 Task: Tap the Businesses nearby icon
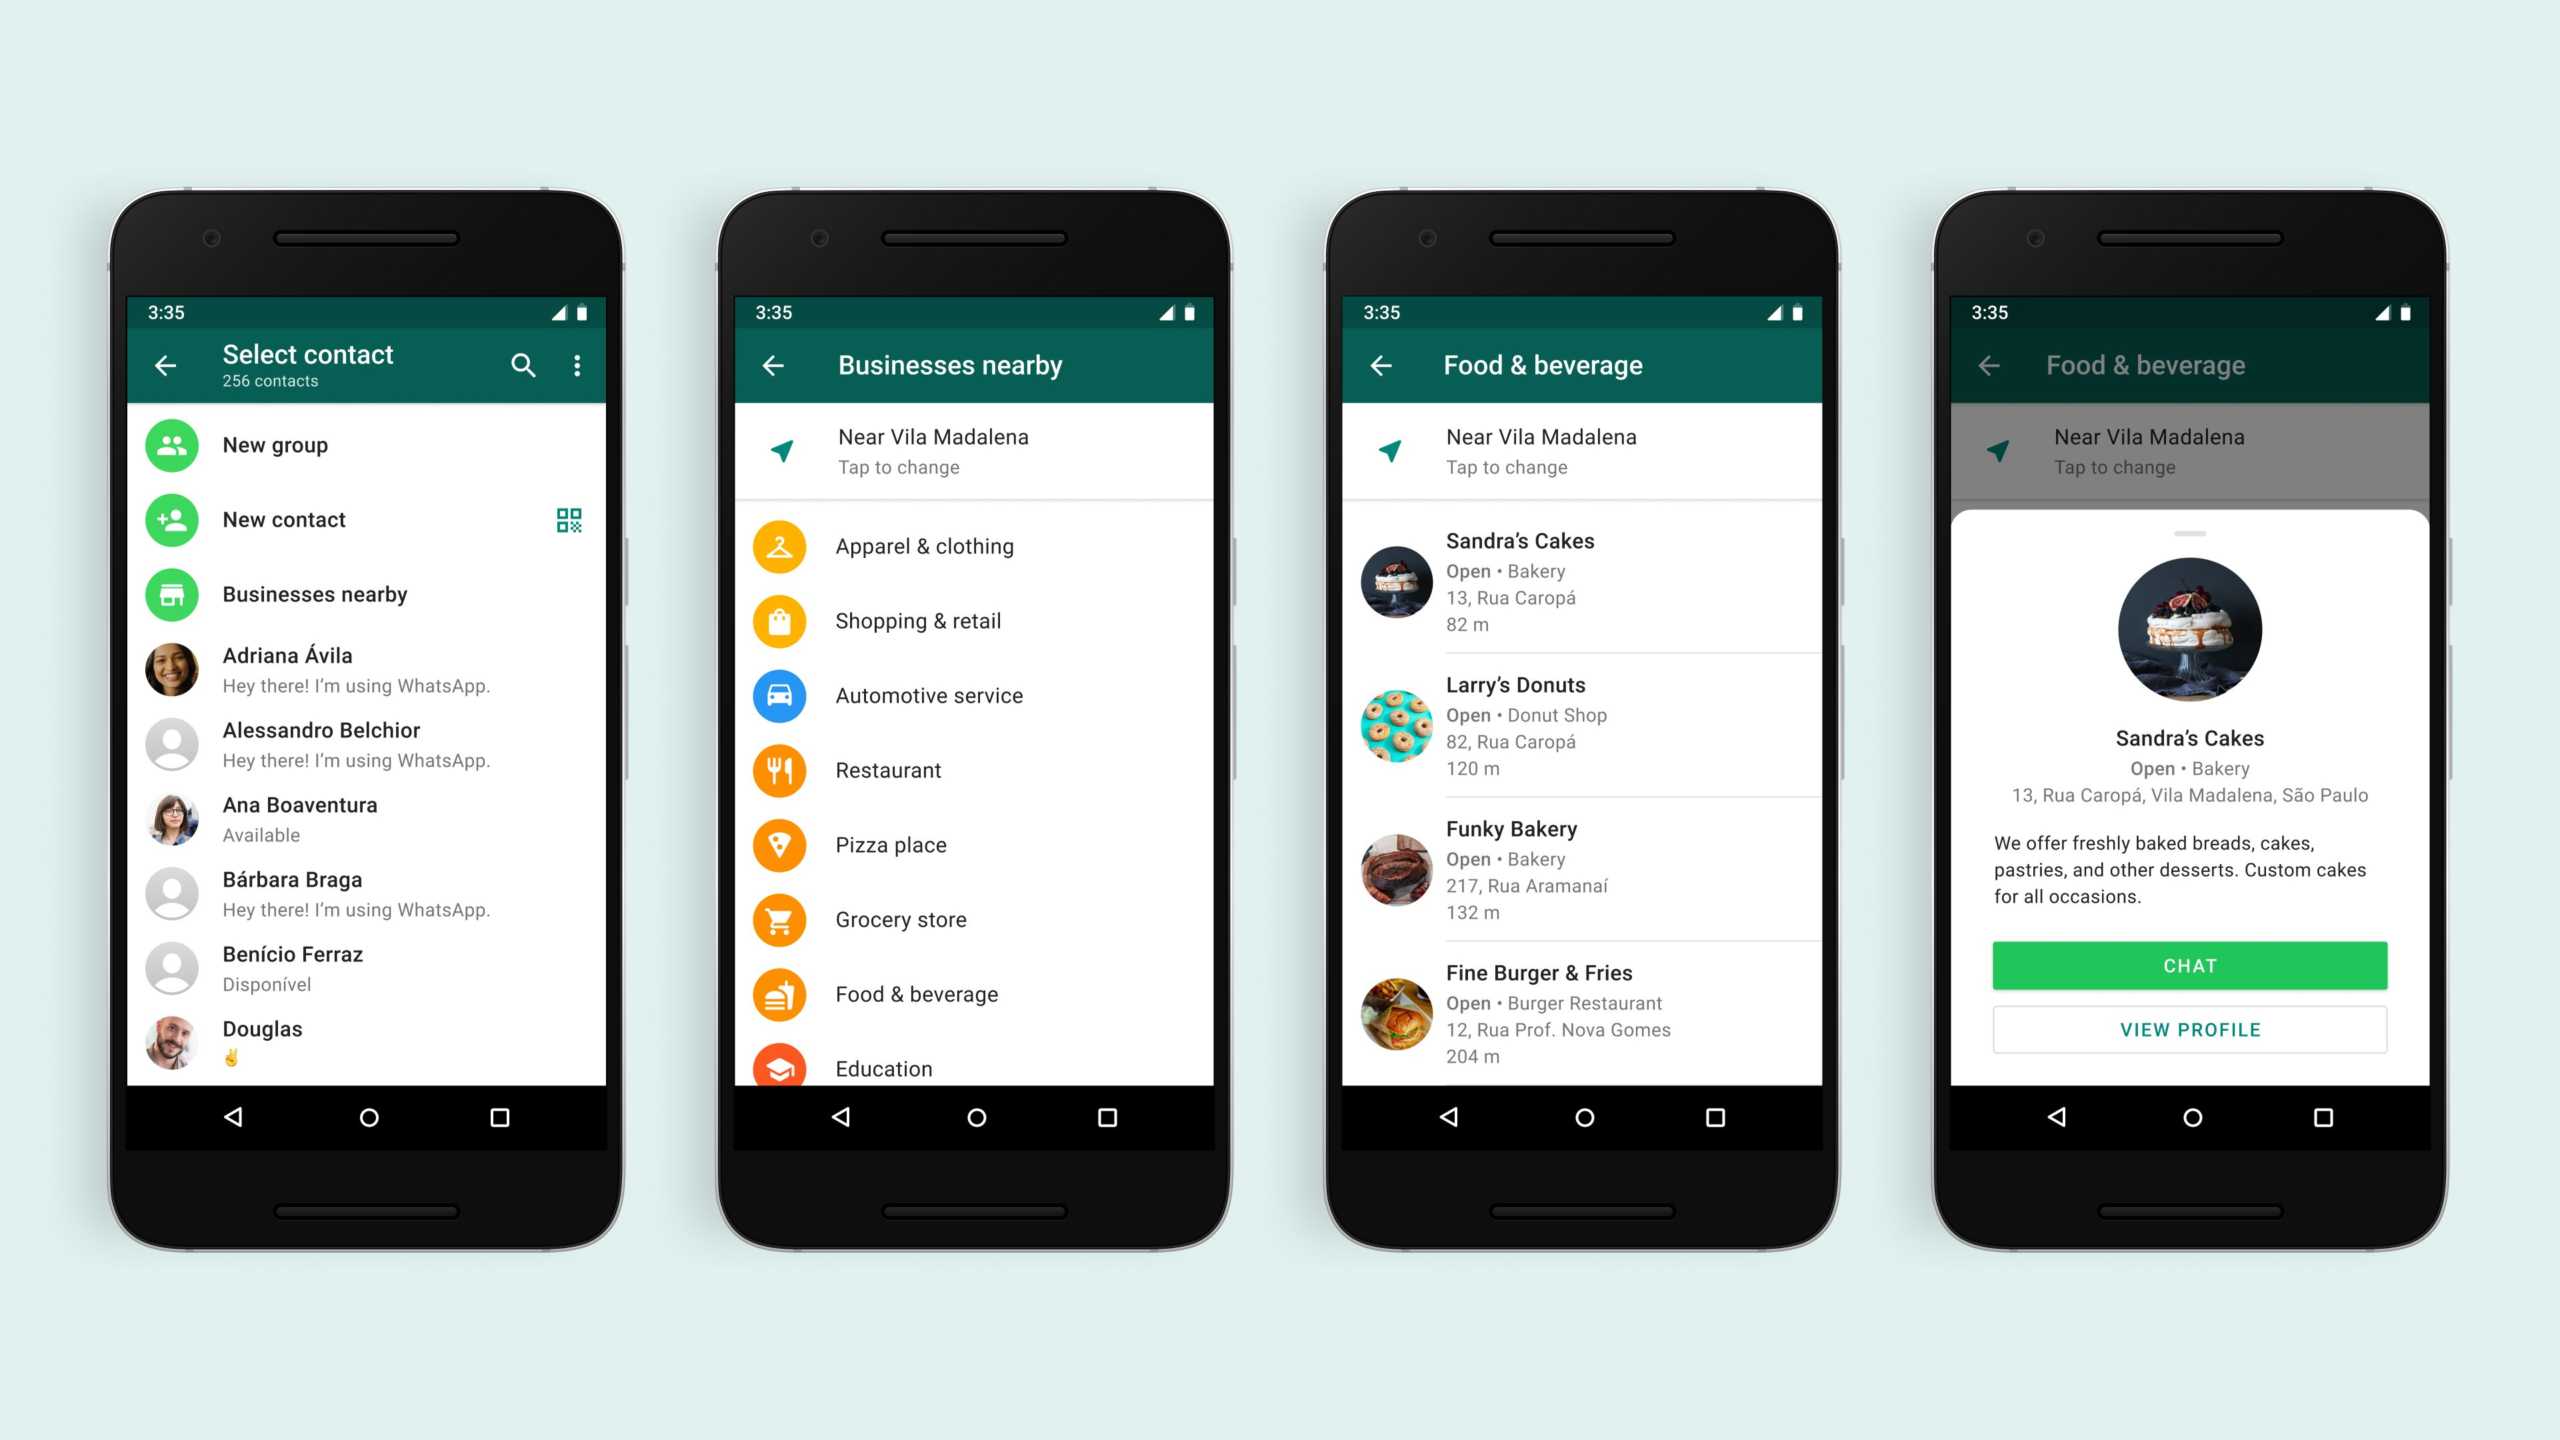click(169, 594)
